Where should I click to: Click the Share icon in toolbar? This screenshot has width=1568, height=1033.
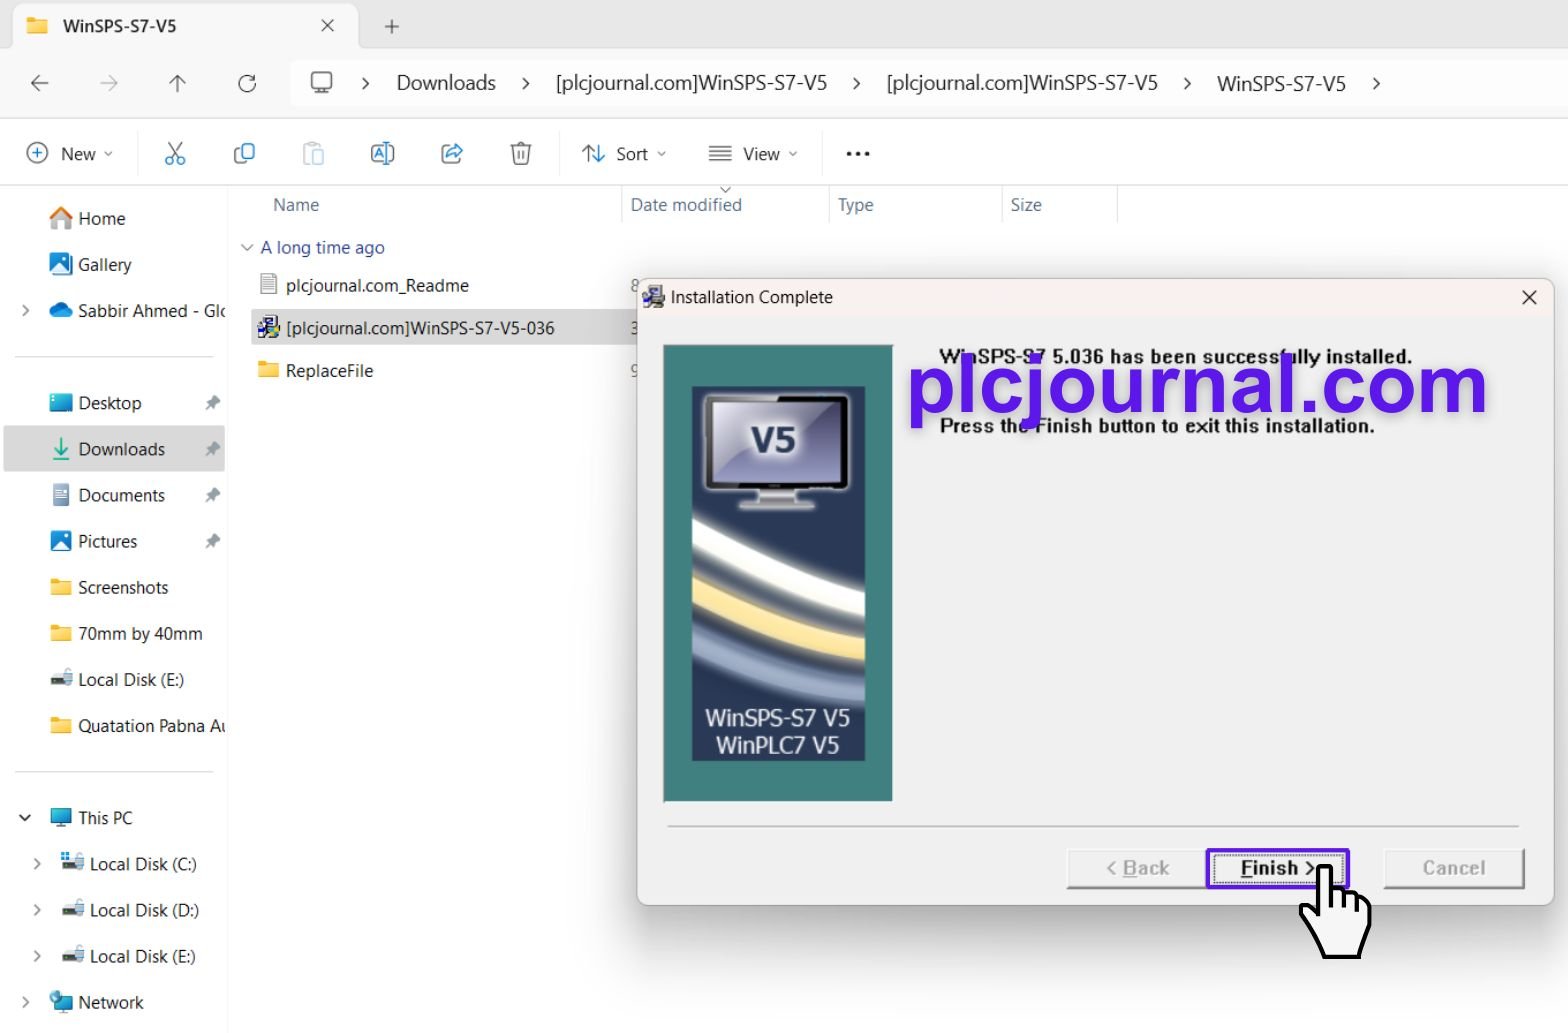pos(452,153)
